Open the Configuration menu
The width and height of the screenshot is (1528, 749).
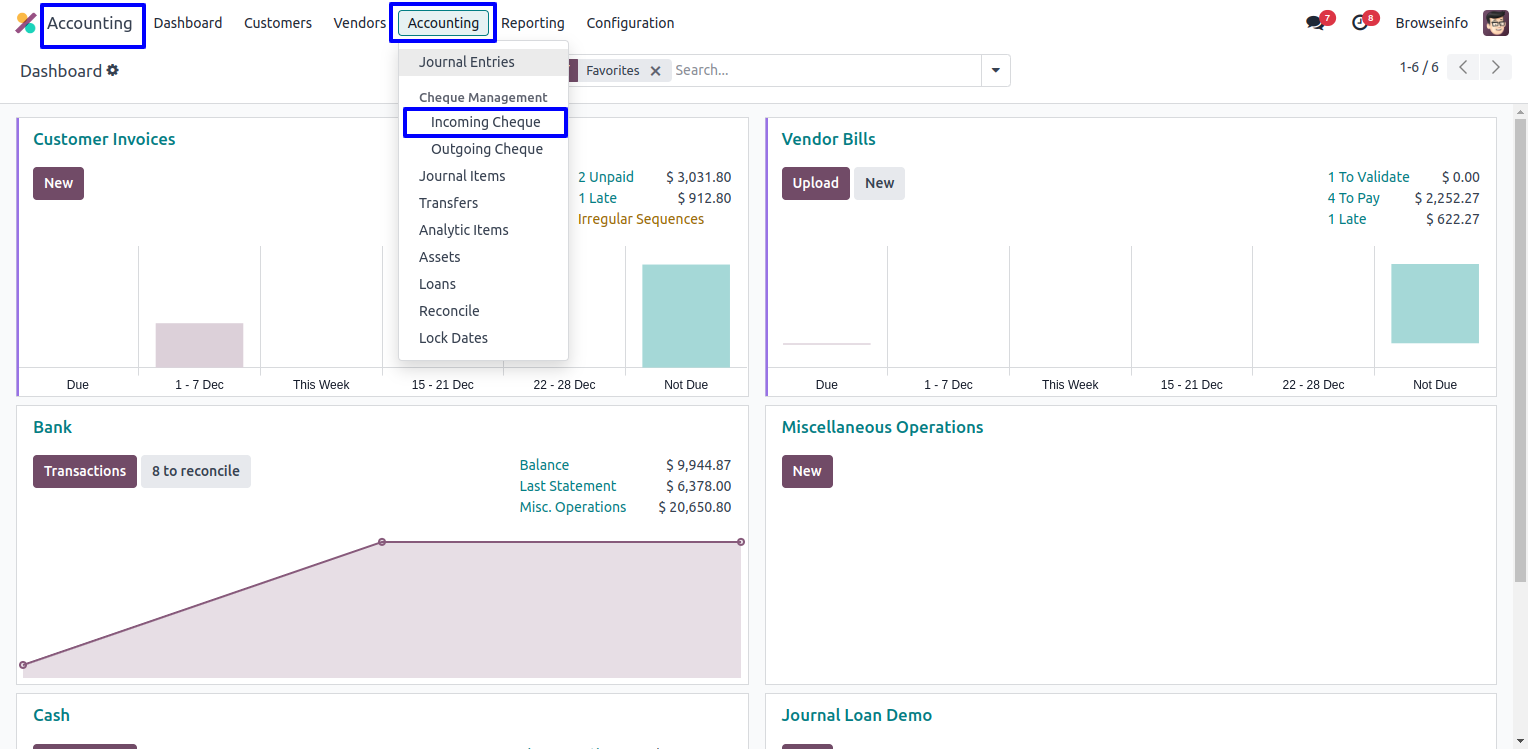coord(630,23)
